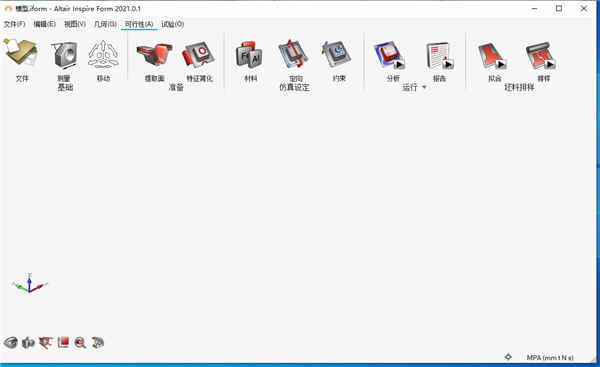The height and width of the screenshot is (367, 600).
Task: Open the MPA (mm t N s) unit selector
Action: click(x=550, y=357)
